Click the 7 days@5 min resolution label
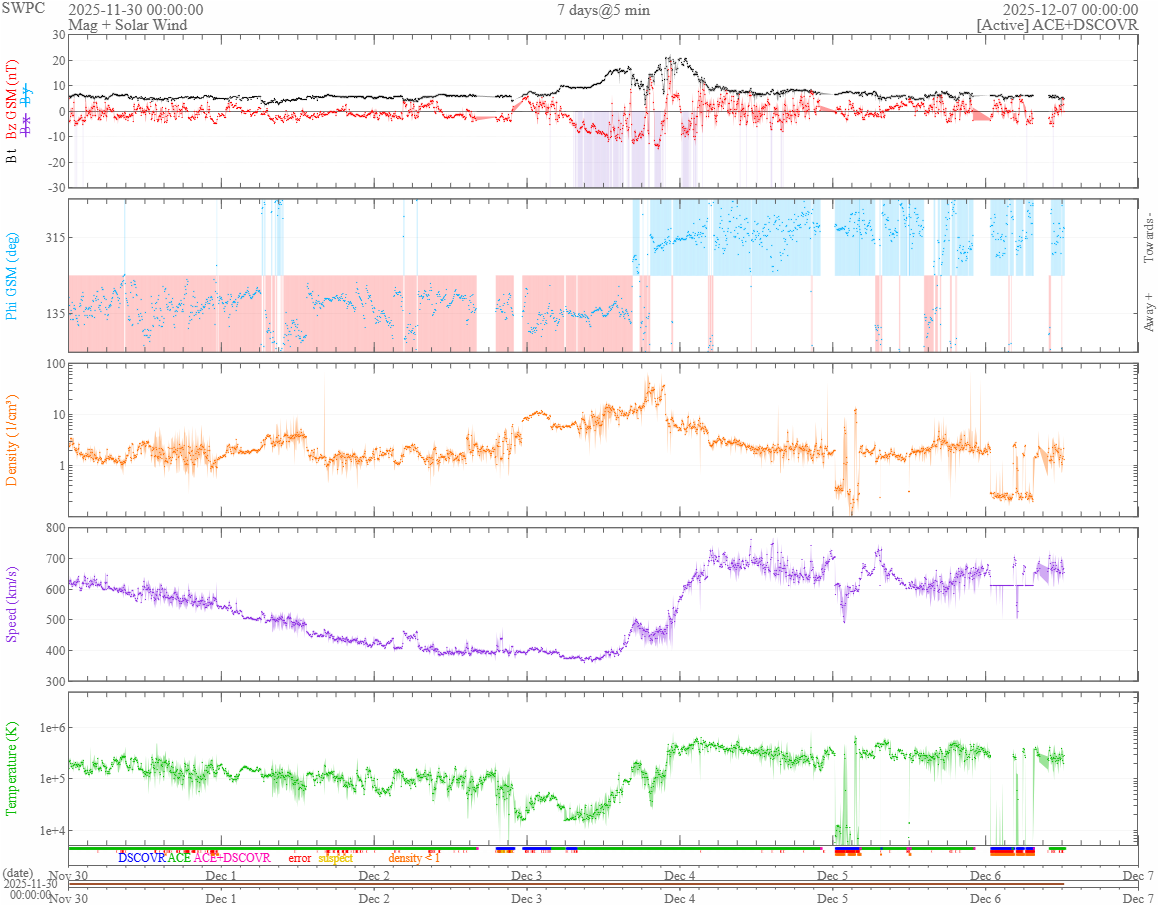 click(603, 10)
